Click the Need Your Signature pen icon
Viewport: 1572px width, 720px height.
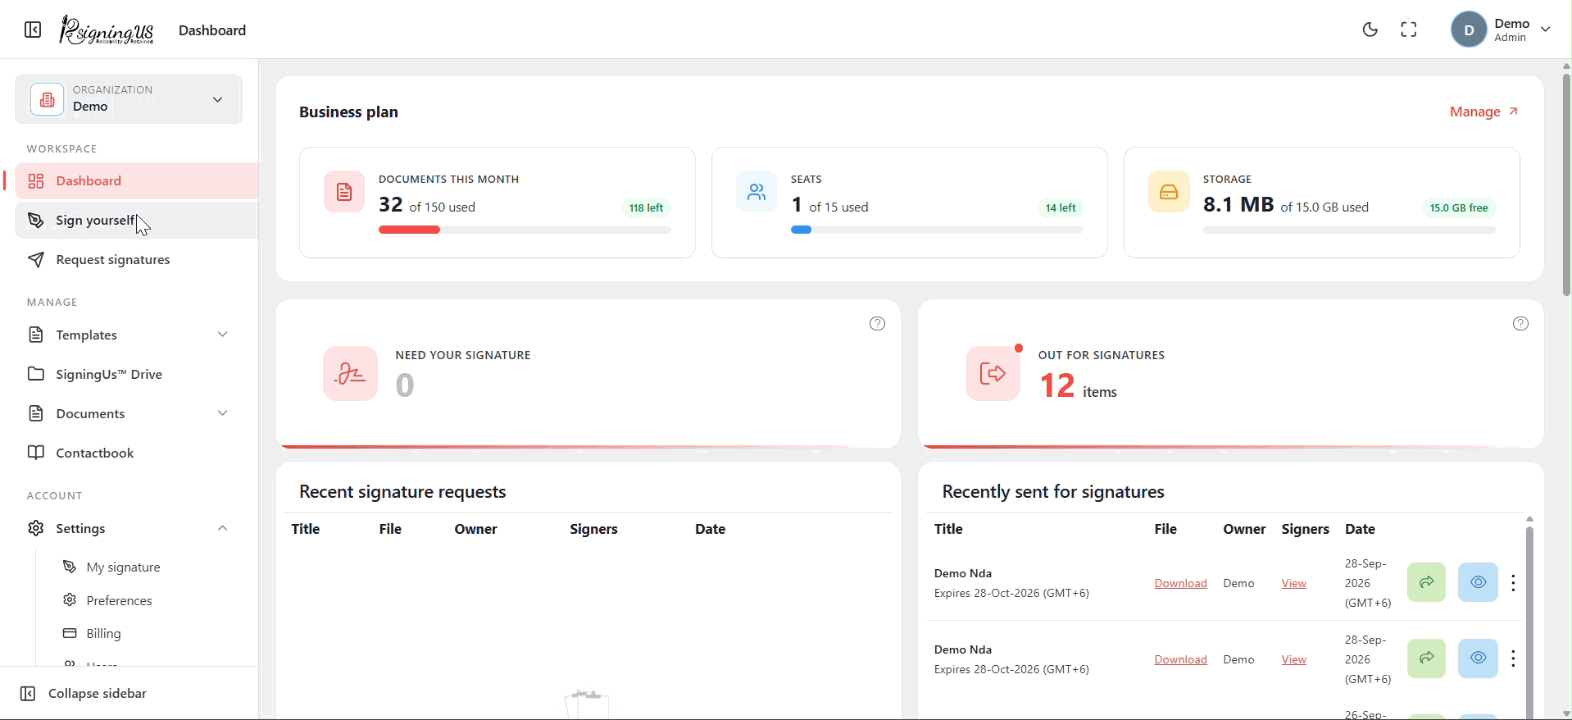[350, 374]
